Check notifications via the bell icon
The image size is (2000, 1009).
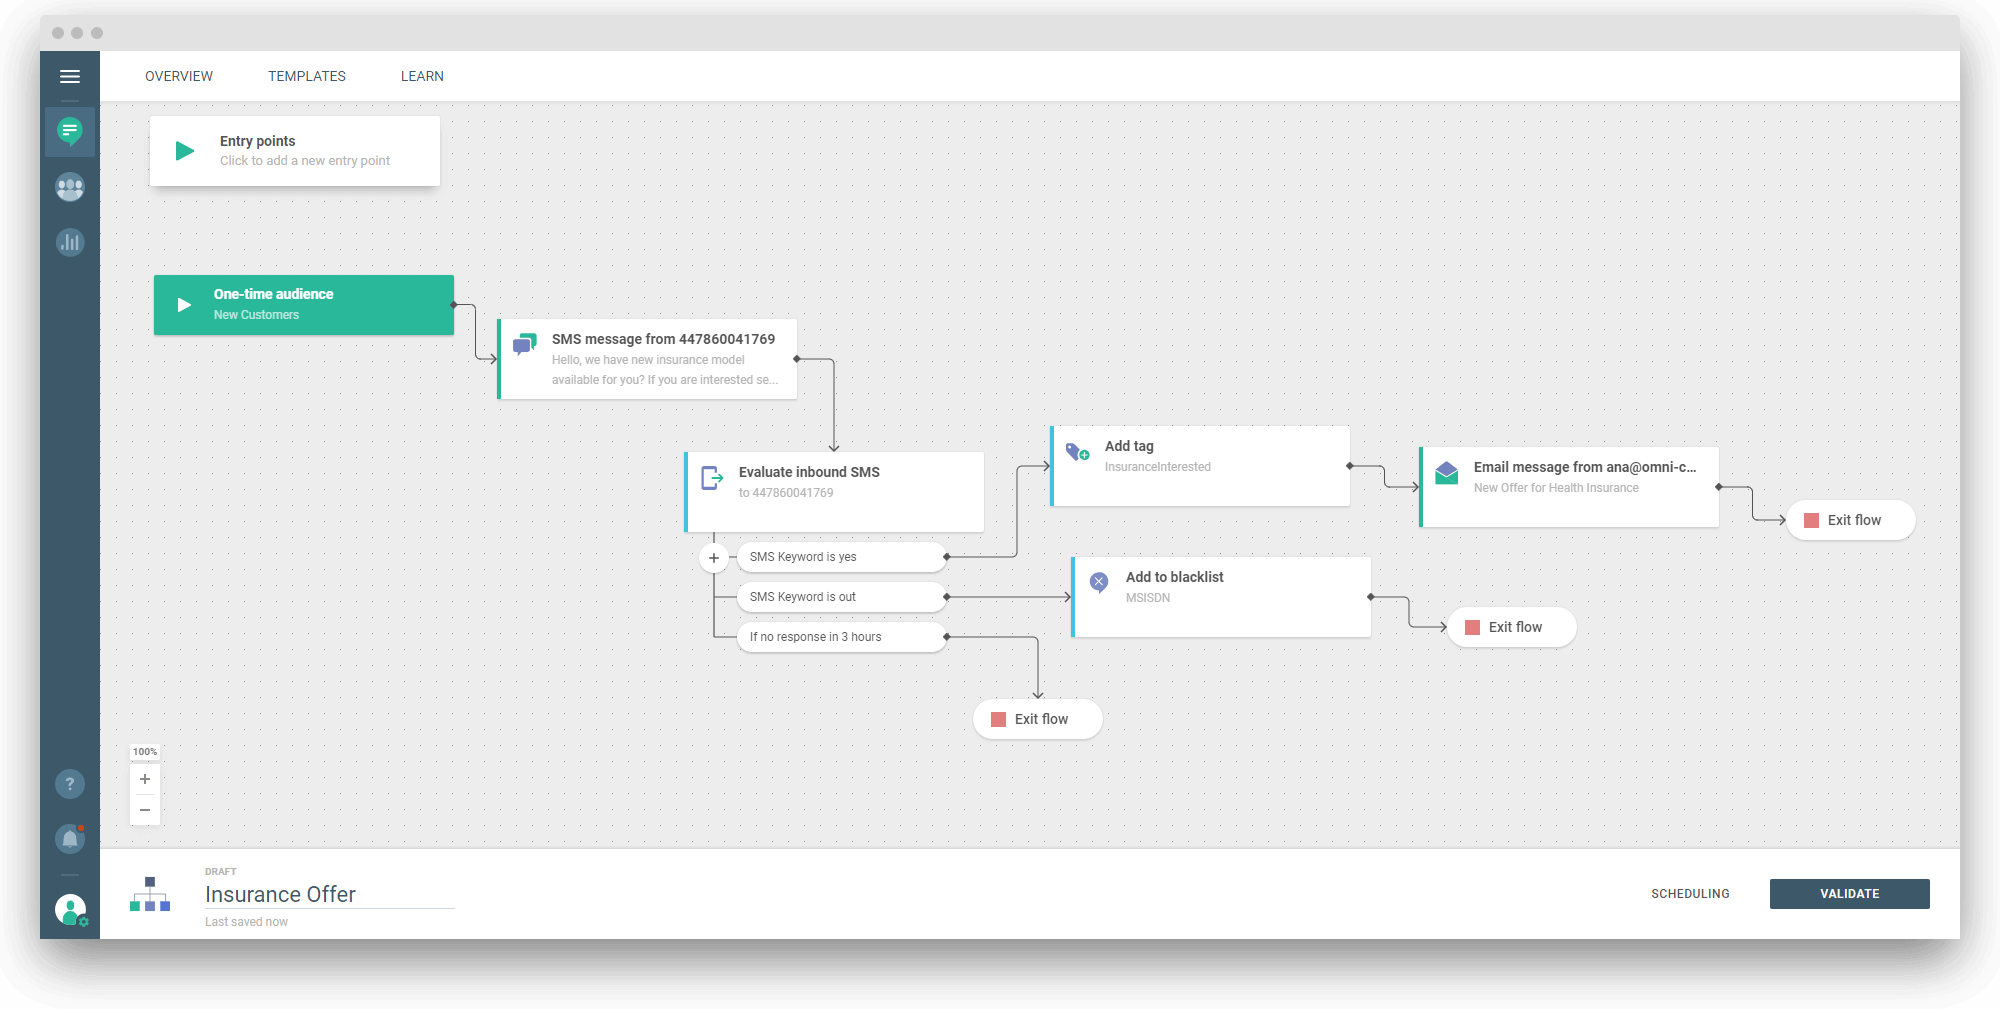pos(69,839)
